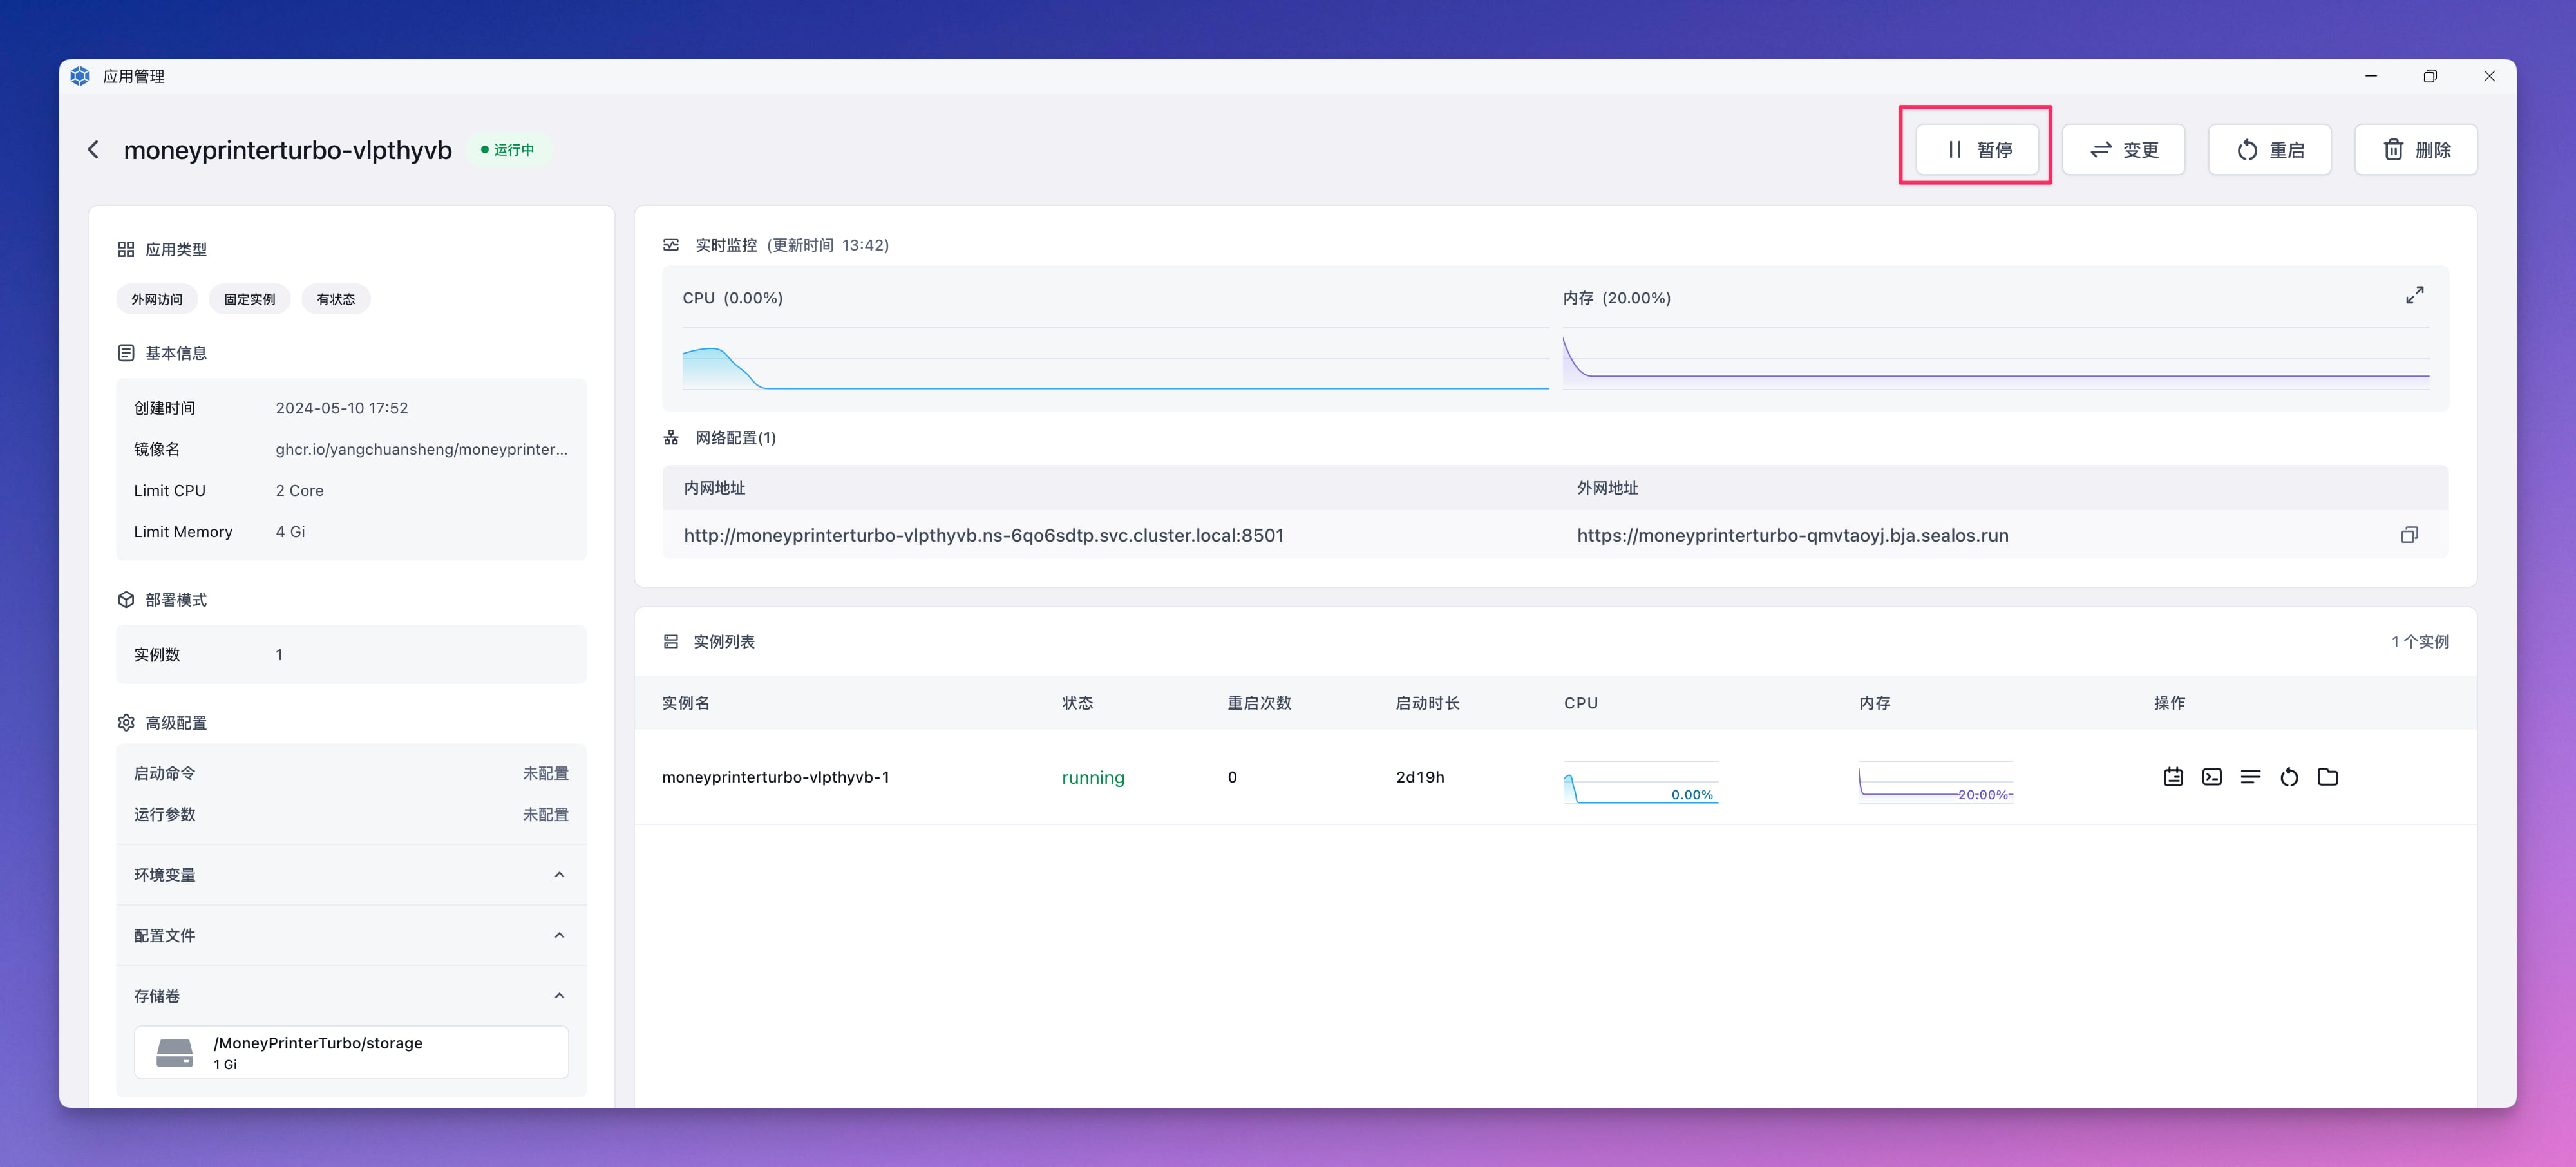The height and width of the screenshot is (1167, 2576).
Task: Click the creation time 2024-05-10 17:52
Action: click(342, 408)
